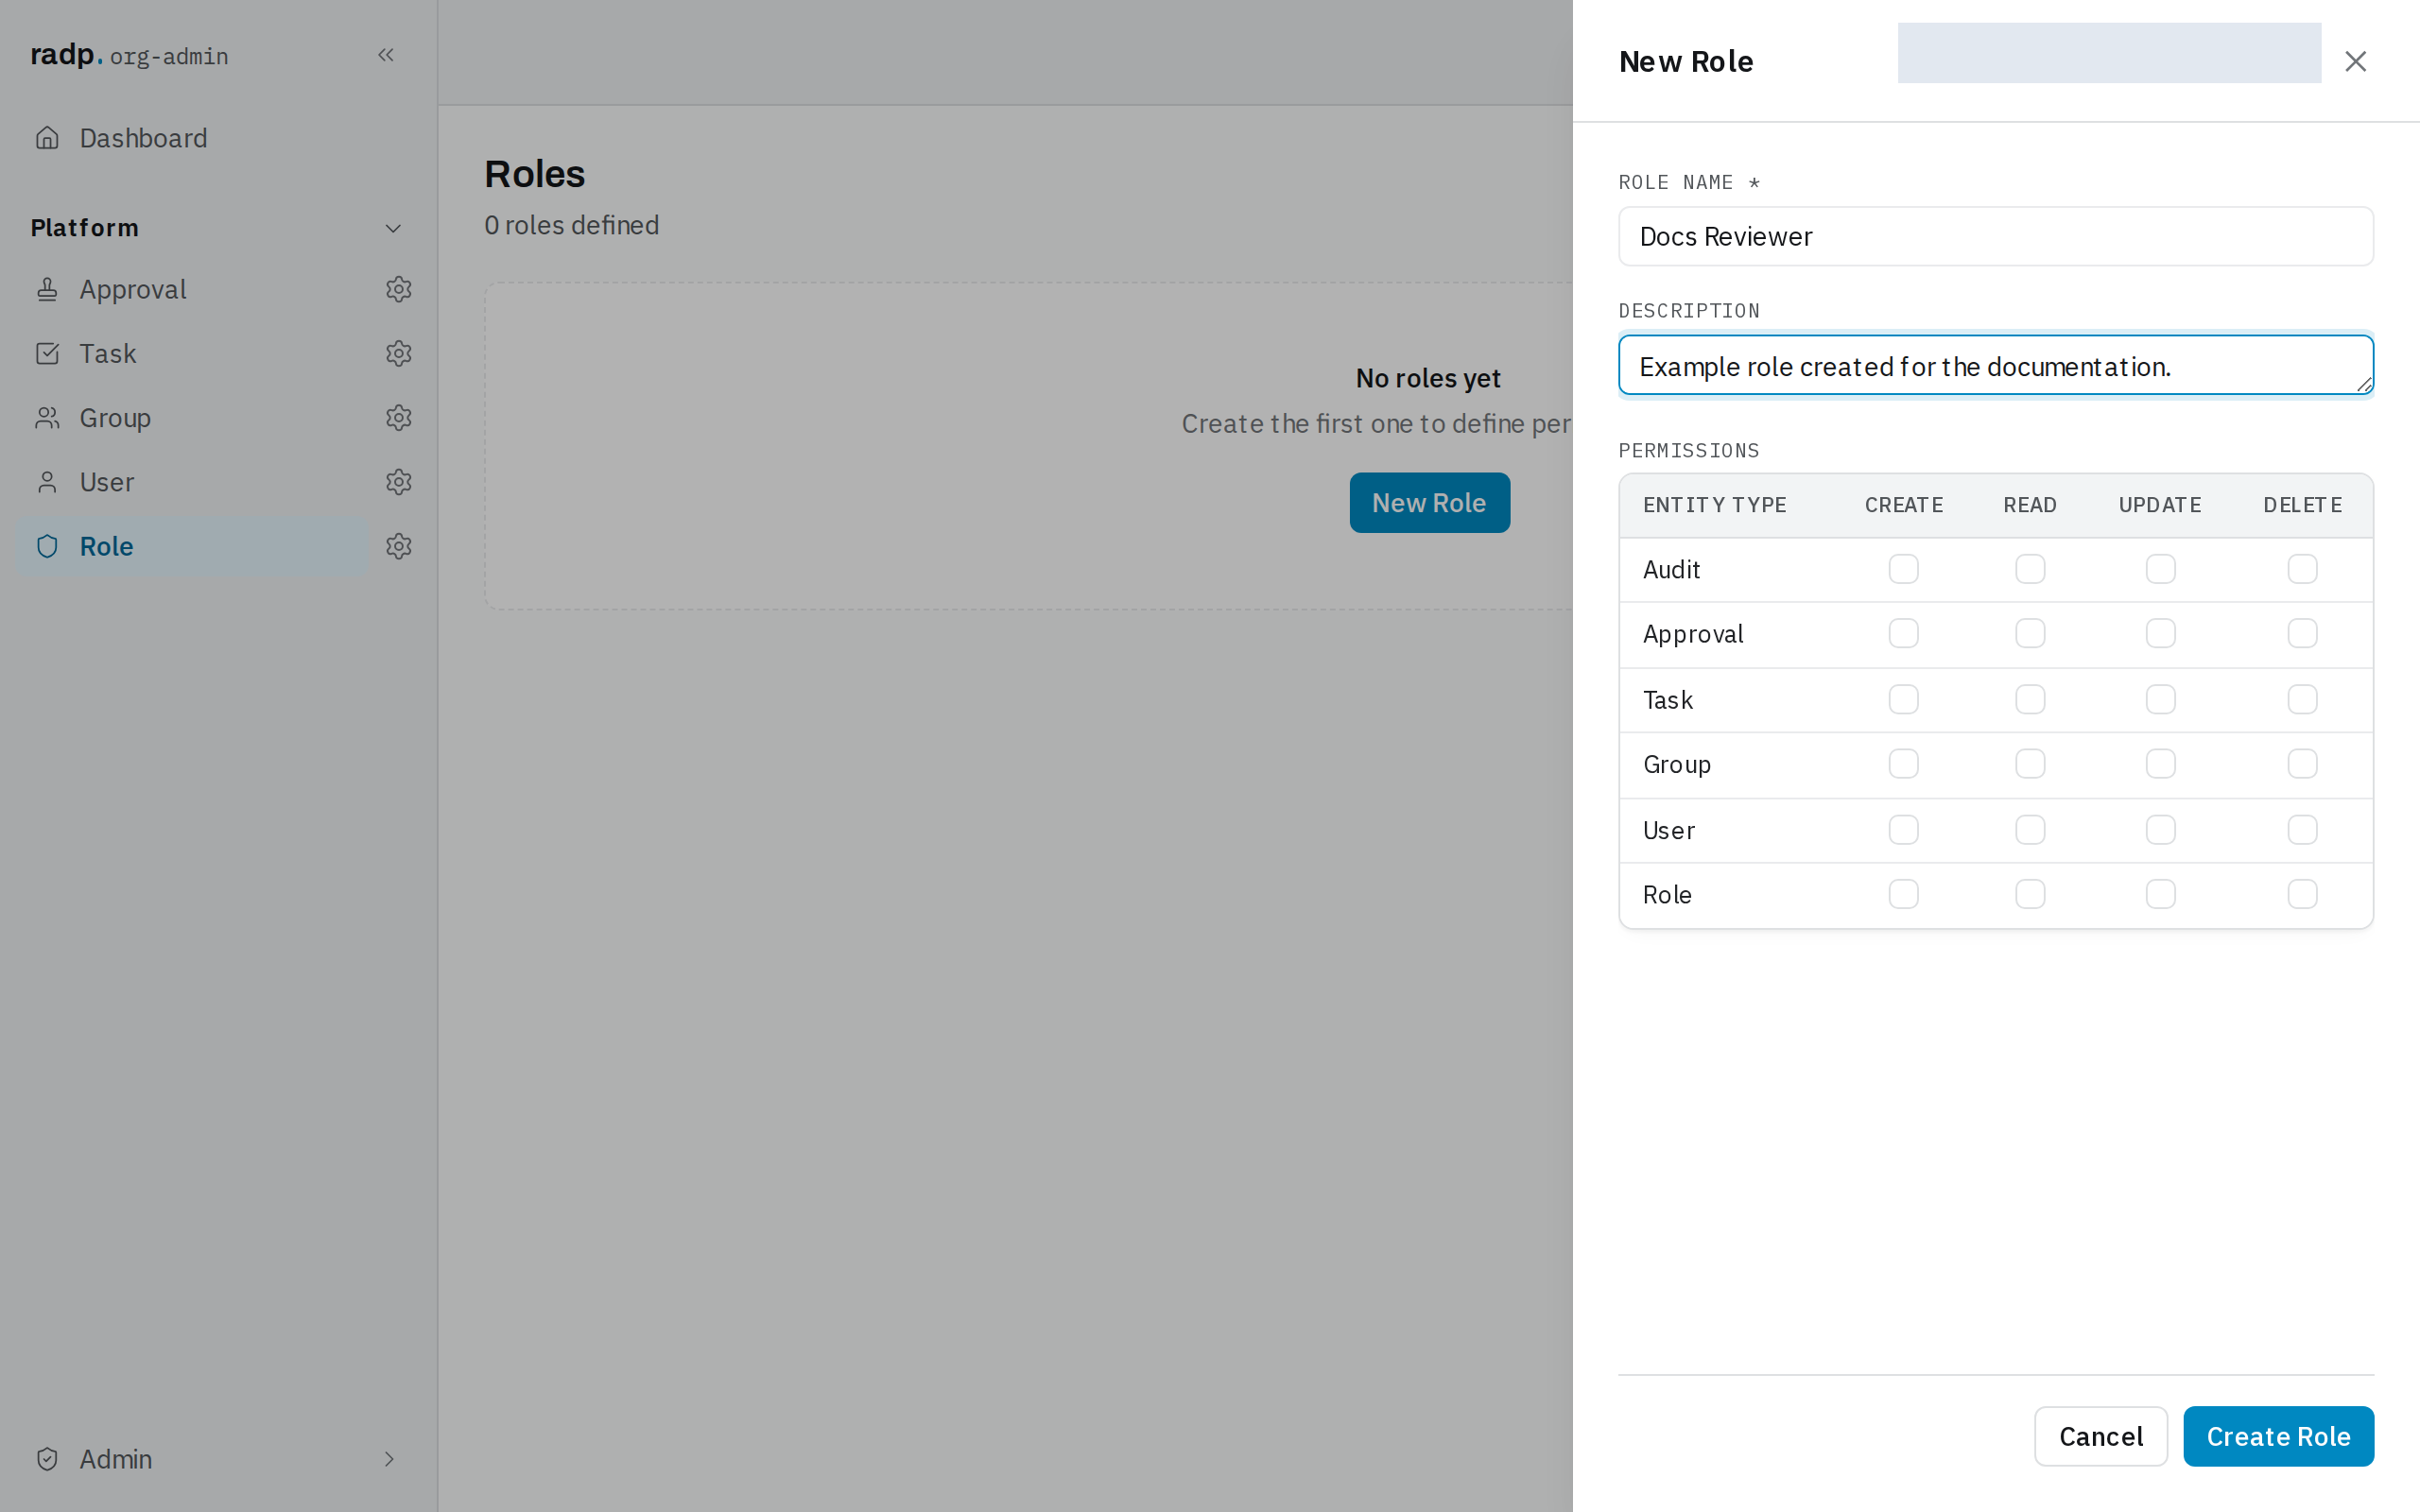This screenshot has width=2420, height=1512.
Task: Enable Delete permission for Audit
Action: click(2302, 569)
